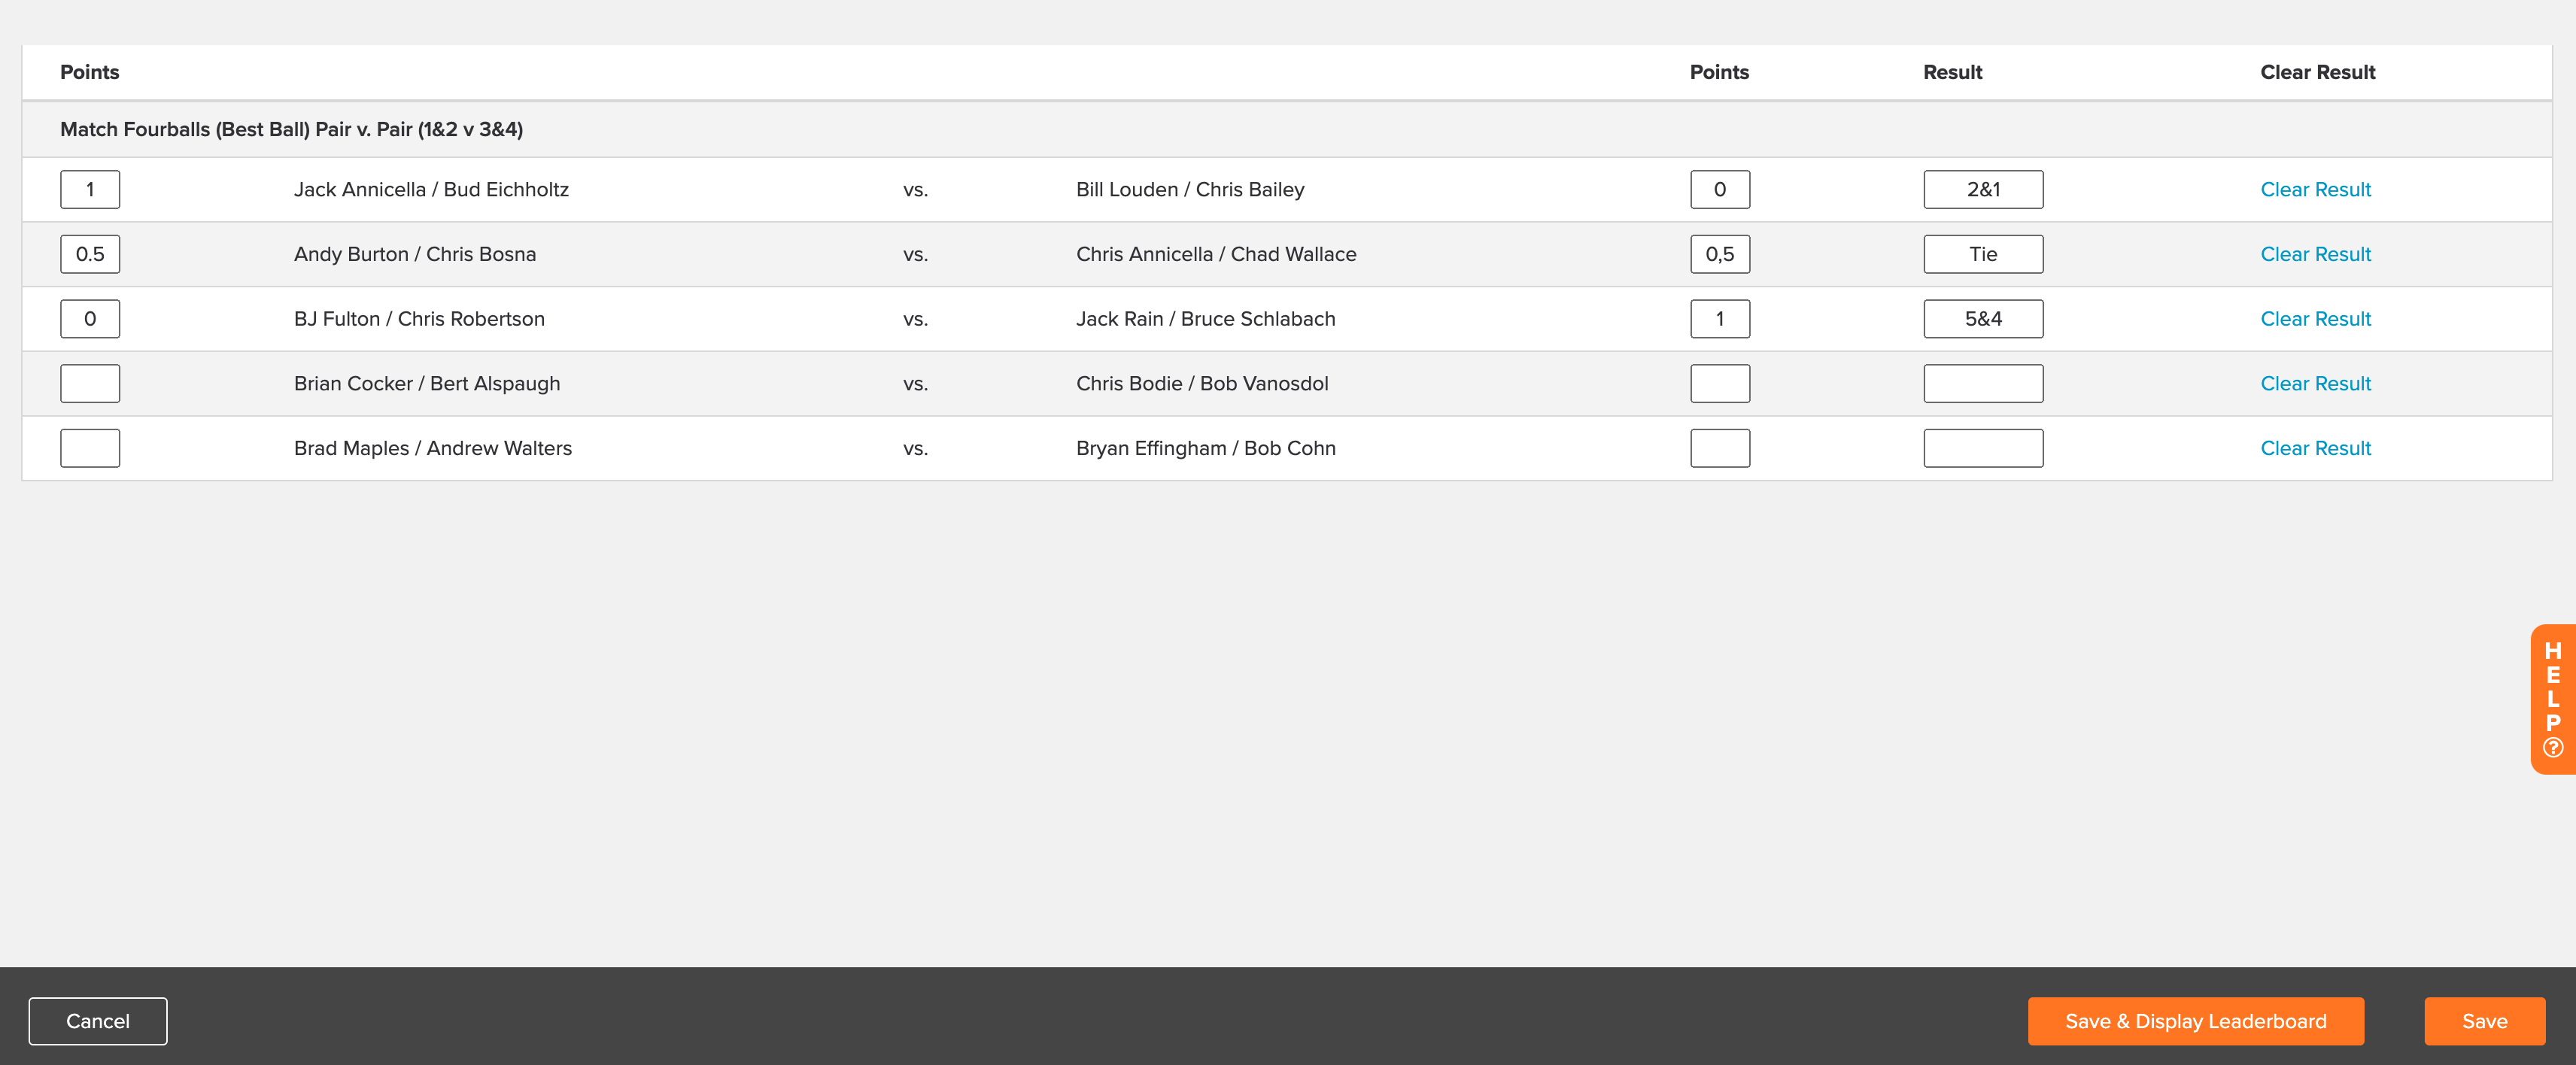The width and height of the screenshot is (2576, 1065).
Task: Edit left points field for BJ Fulton pair
Action: click(90, 319)
